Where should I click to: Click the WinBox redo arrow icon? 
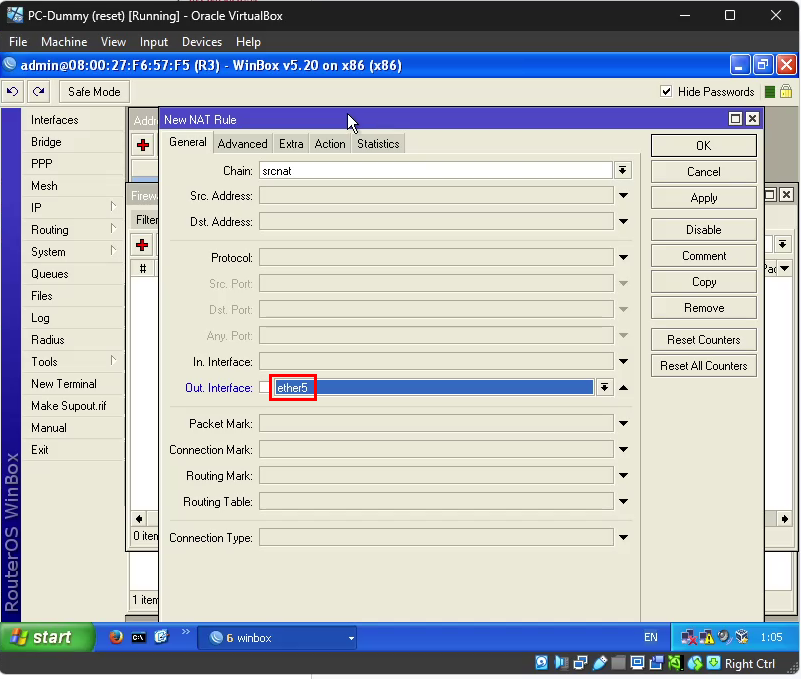click(x=38, y=91)
